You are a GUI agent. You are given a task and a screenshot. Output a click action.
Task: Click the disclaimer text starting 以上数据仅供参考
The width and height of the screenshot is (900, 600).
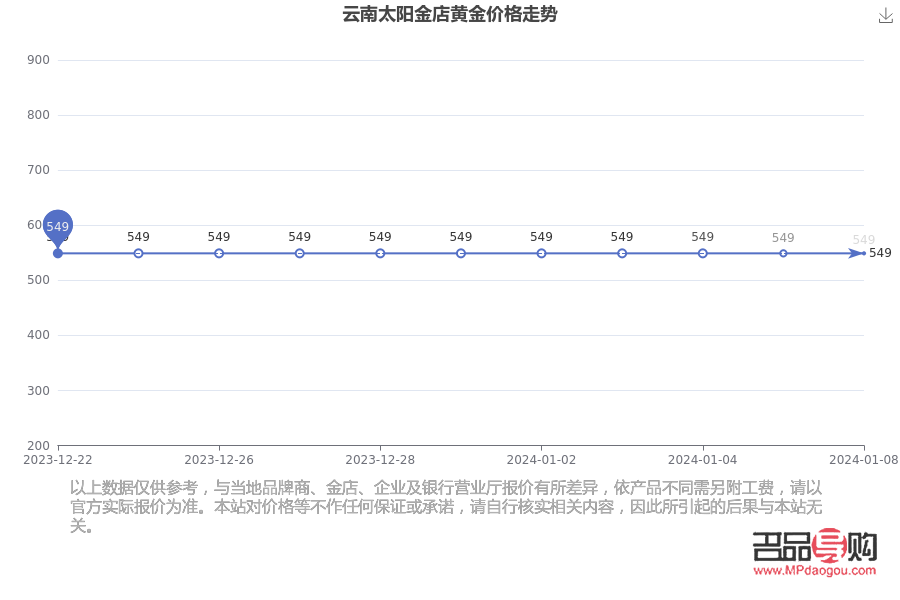coord(446,506)
